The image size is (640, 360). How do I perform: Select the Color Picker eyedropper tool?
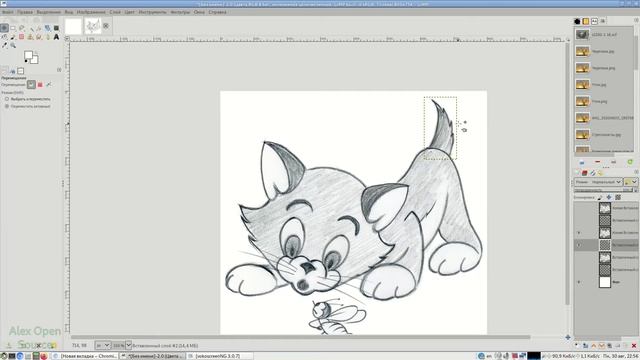coord(4,45)
